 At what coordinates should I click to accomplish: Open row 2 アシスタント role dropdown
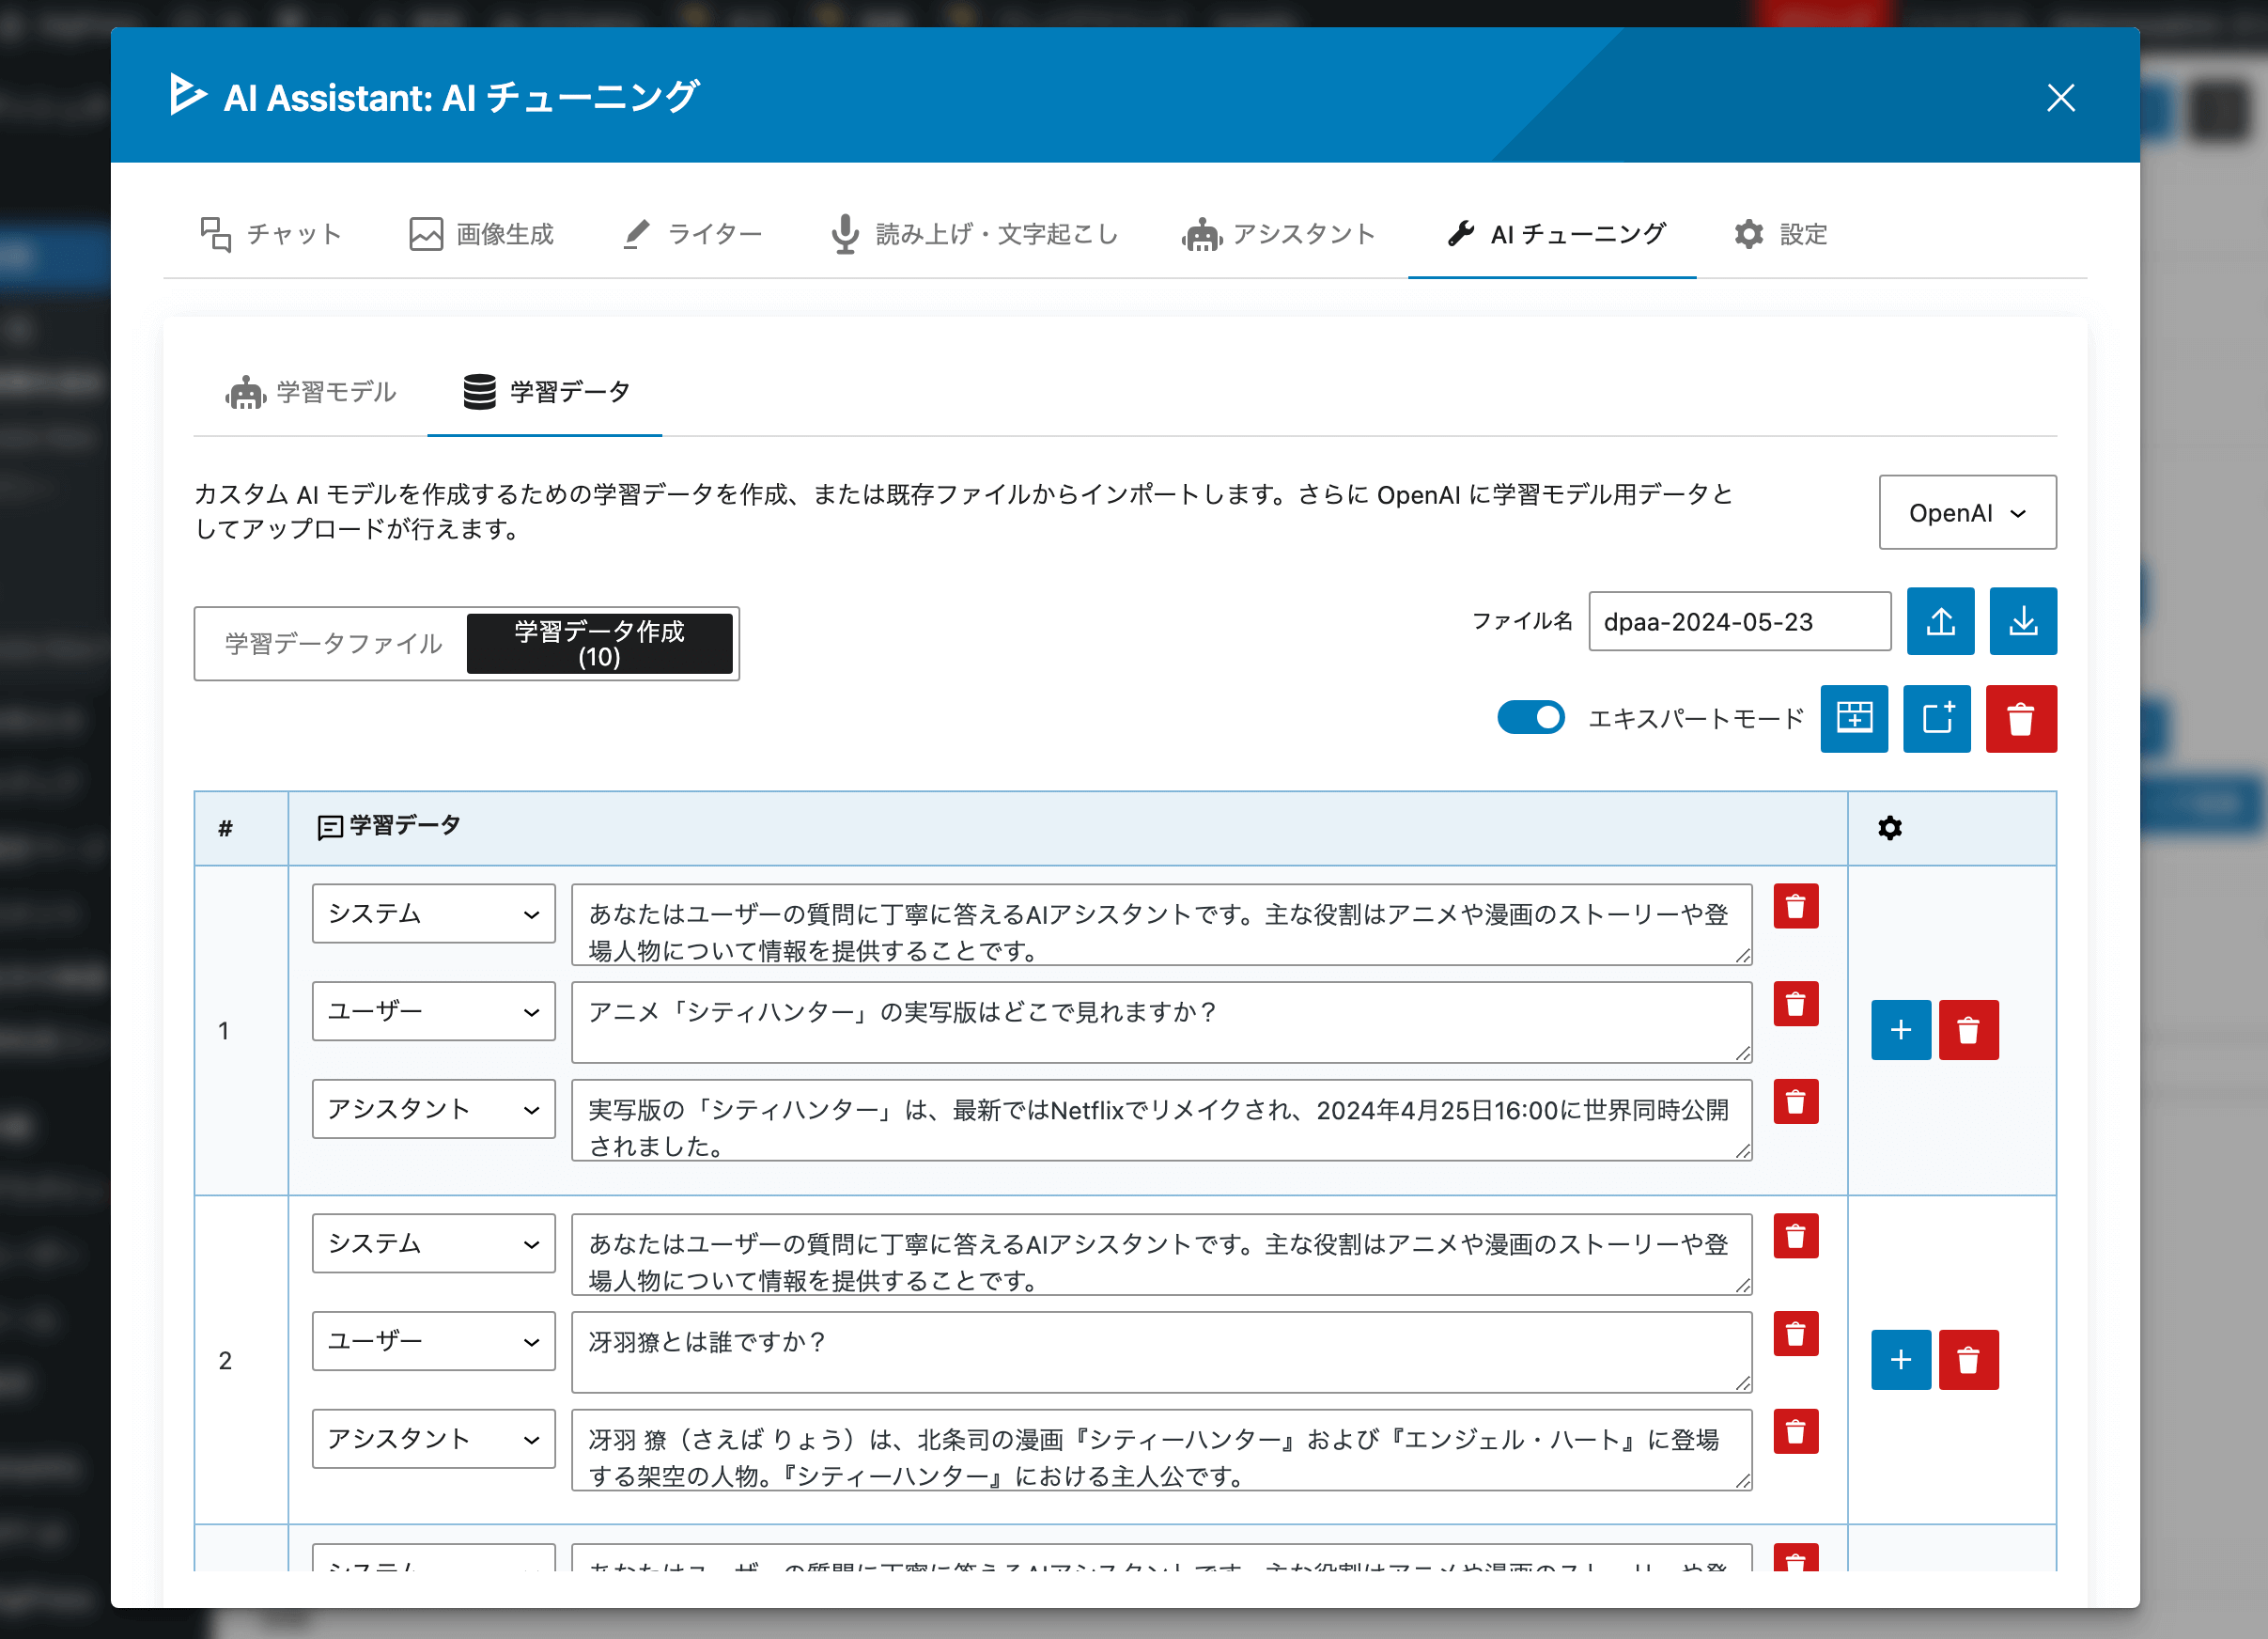(x=433, y=1439)
